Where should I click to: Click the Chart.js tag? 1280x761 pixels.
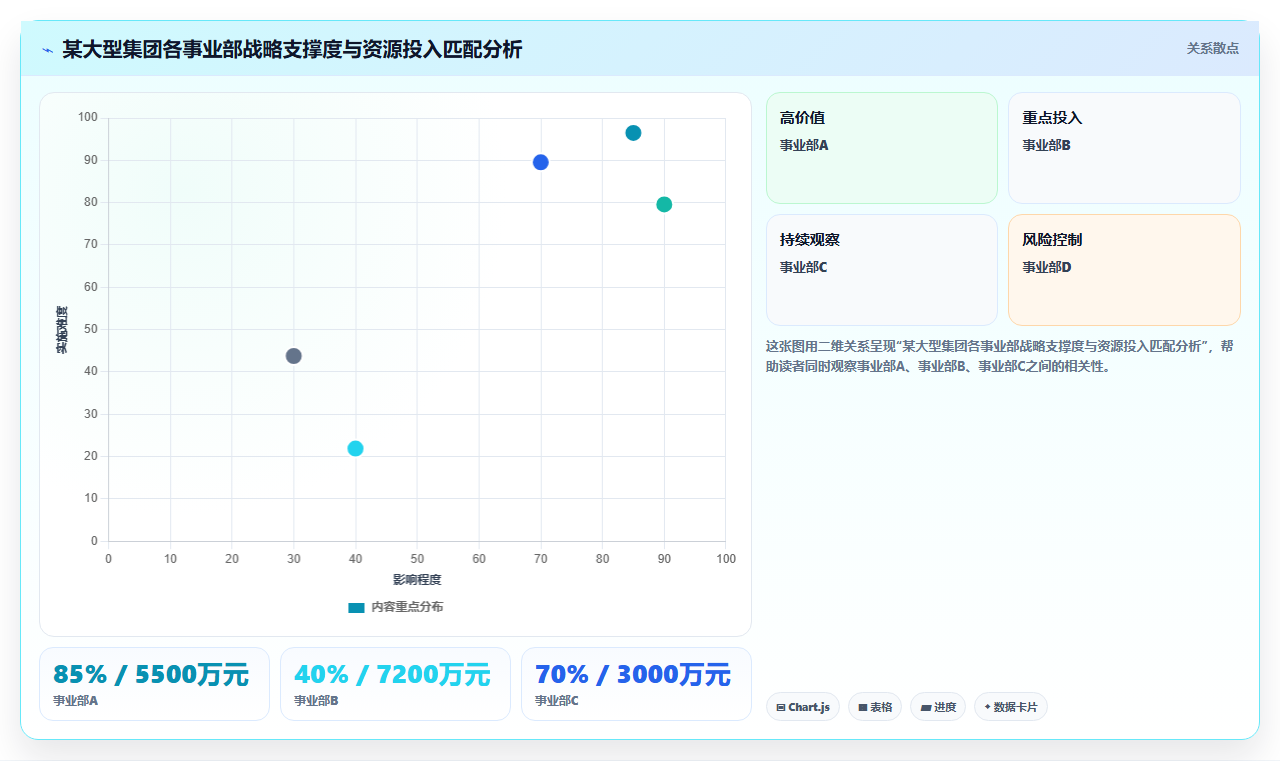coord(803,707)
